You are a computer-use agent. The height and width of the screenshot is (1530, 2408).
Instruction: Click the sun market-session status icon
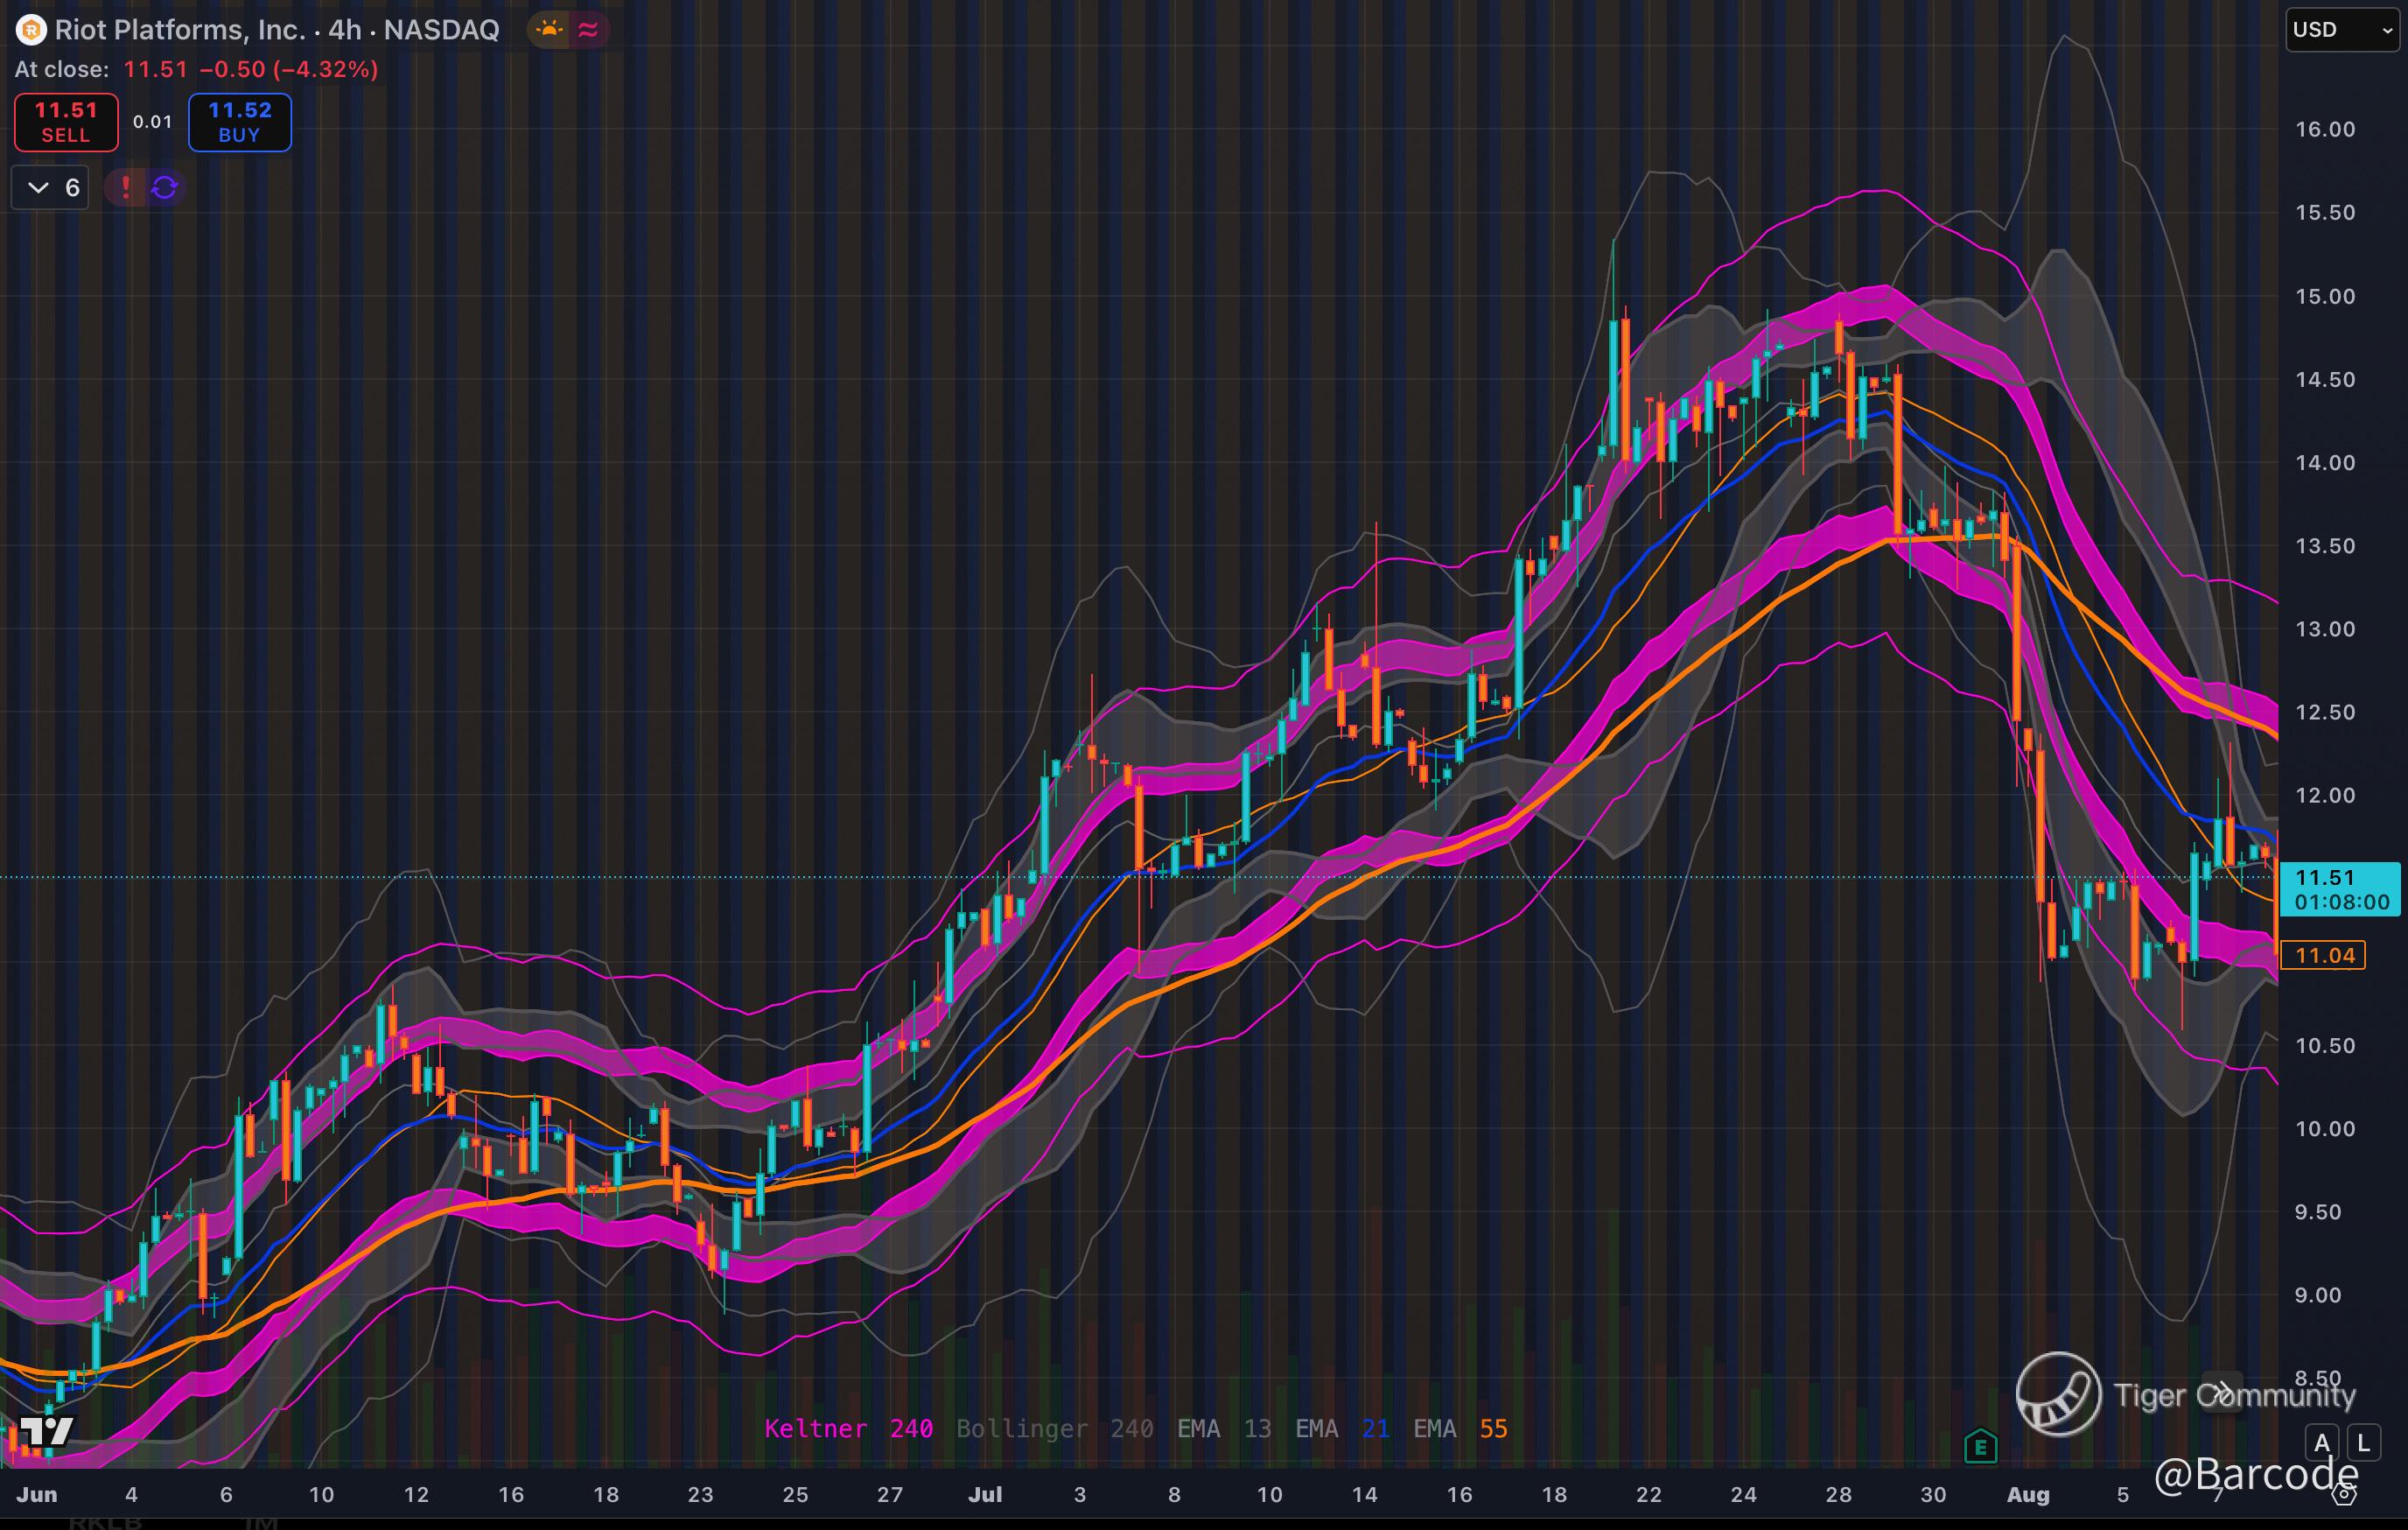[549, 30]
